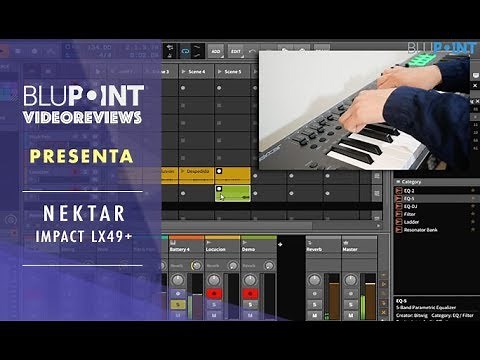Image resolution: width=480 pixels, height=360 pixels.
Task: Click the Battery 4 track type icon
Action: [173, 243]
